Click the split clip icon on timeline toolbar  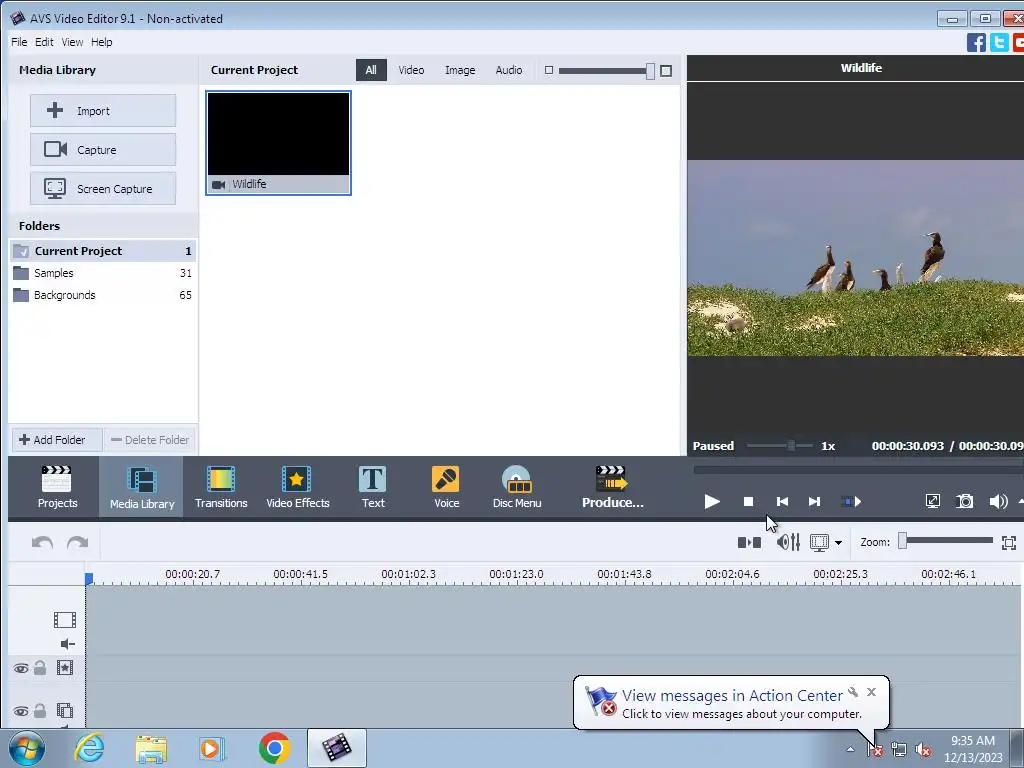[x=749, y=542]
